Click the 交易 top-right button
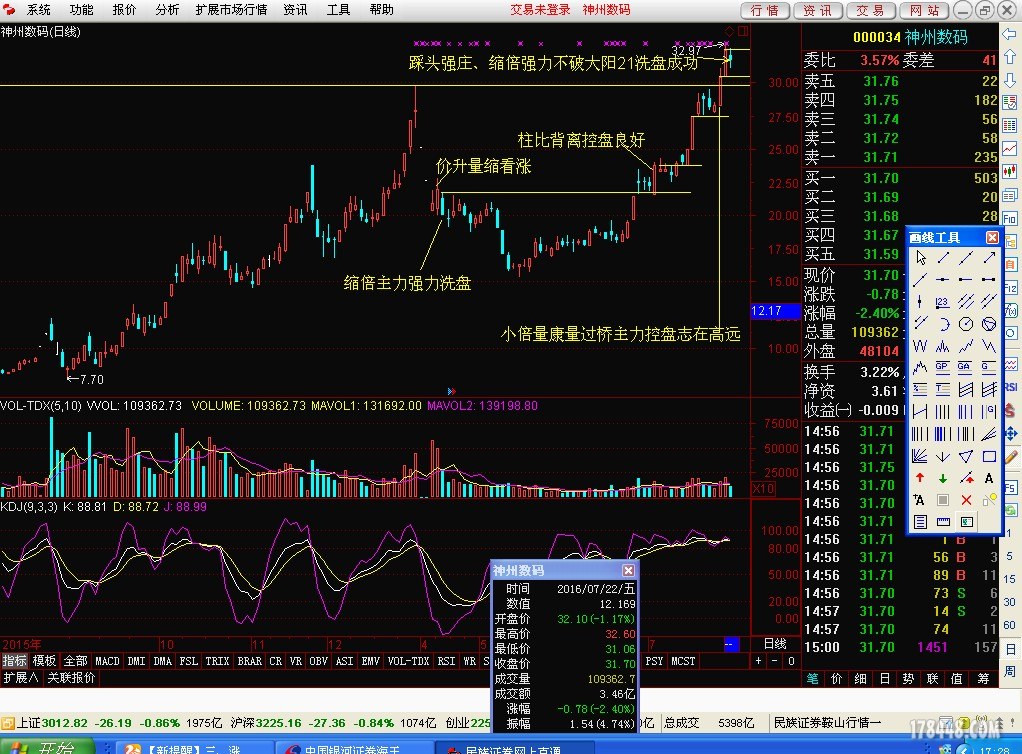Image resolution: width=1022 pixels, height=754 pixels. 871,10
